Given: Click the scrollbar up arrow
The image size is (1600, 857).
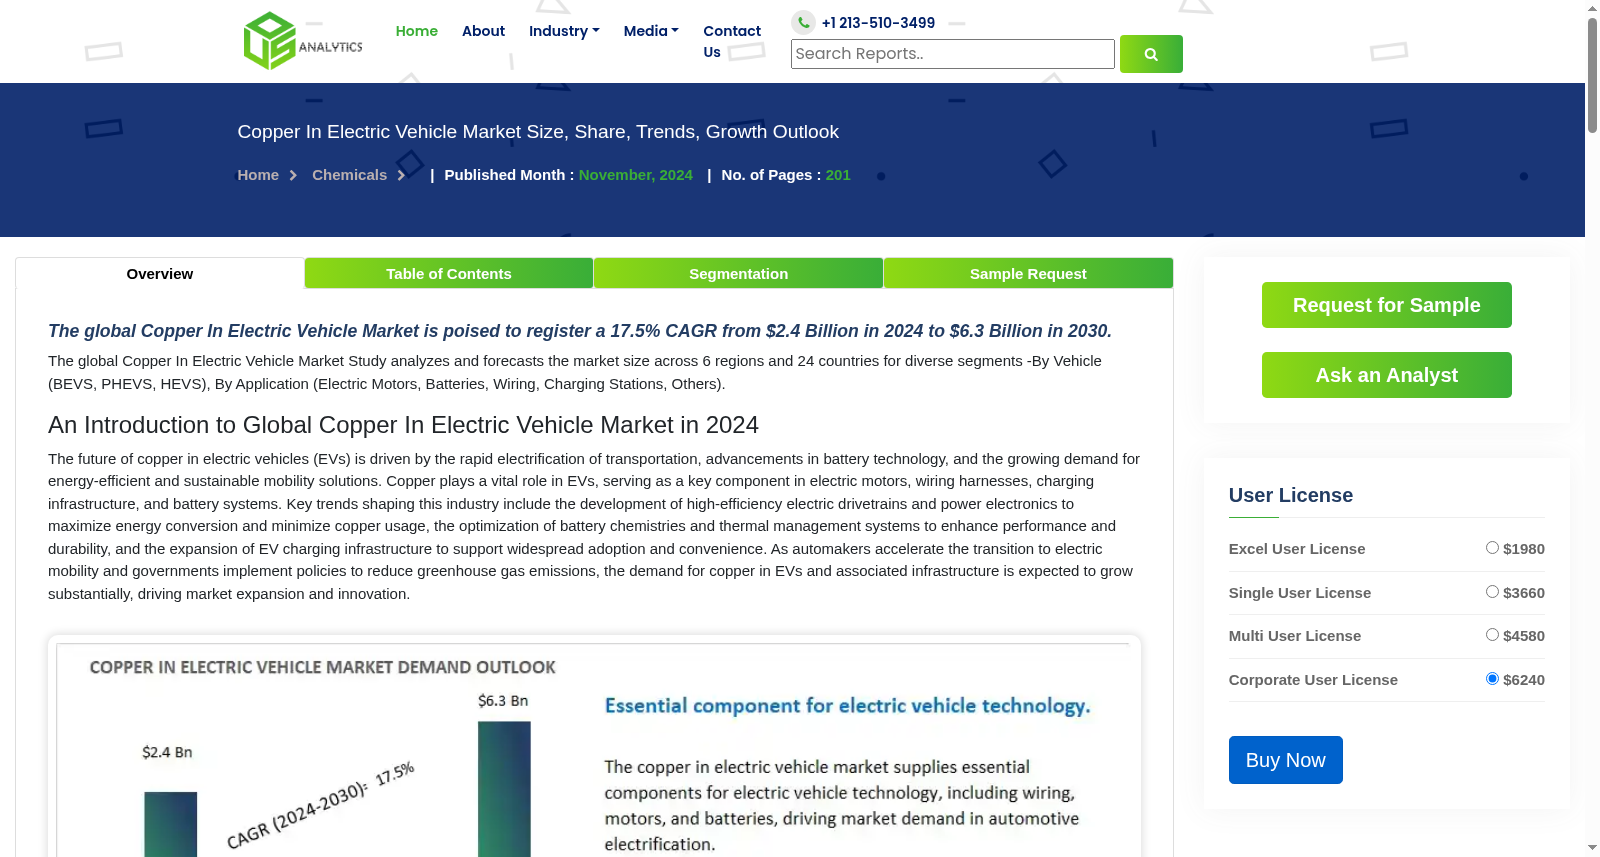Looking at the screenshot, I should [x=1592, y=8].
